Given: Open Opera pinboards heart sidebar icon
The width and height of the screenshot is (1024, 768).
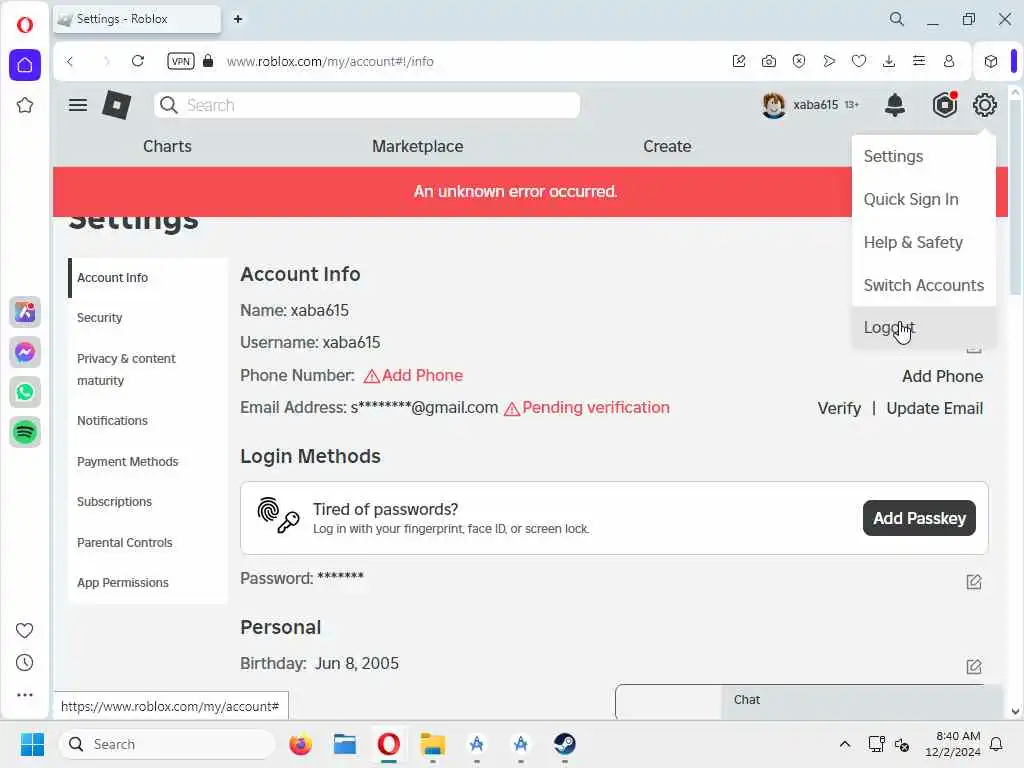Looking at the screenshot, I should click(x=24, y=630).
